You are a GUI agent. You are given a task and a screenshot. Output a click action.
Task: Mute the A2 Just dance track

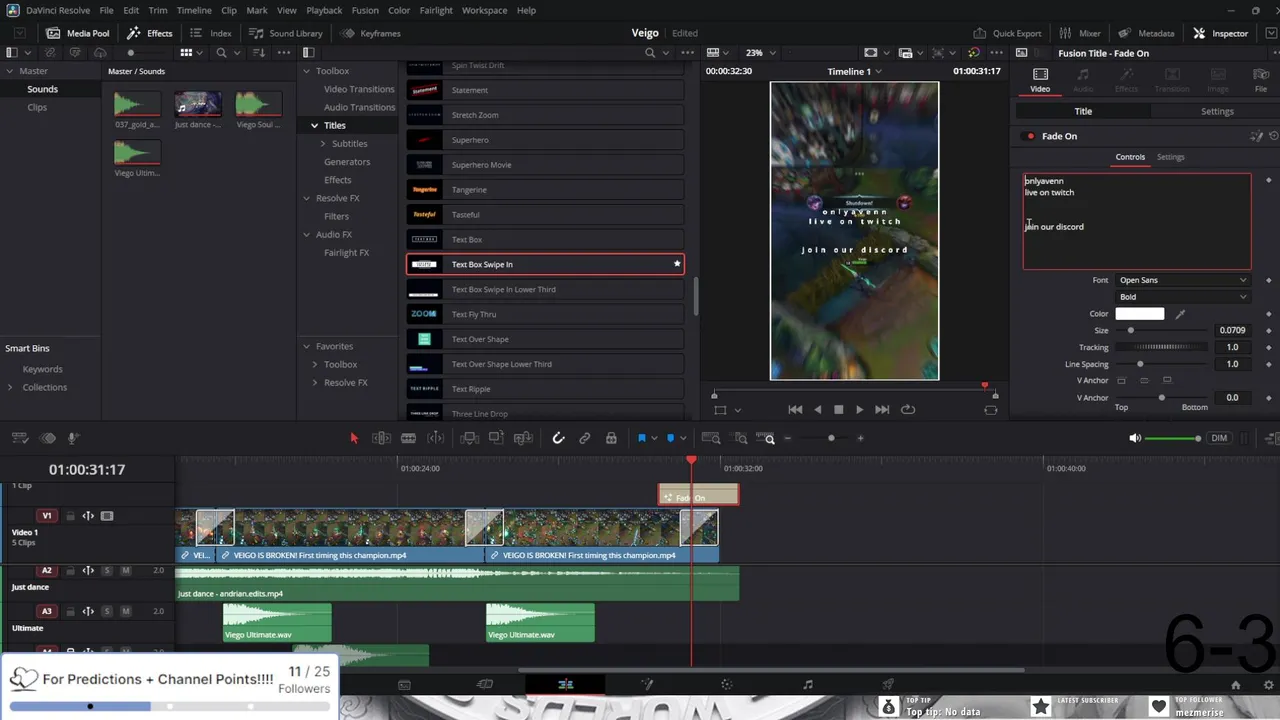(126, 571)
